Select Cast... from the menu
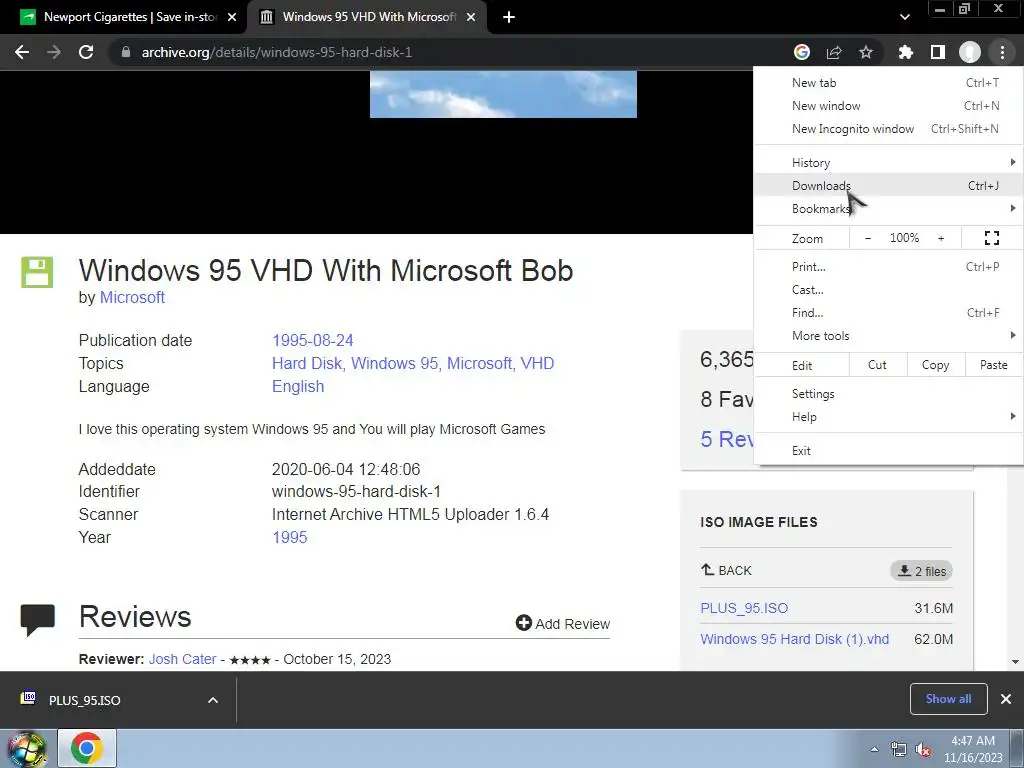 click(x=888, y=289)
